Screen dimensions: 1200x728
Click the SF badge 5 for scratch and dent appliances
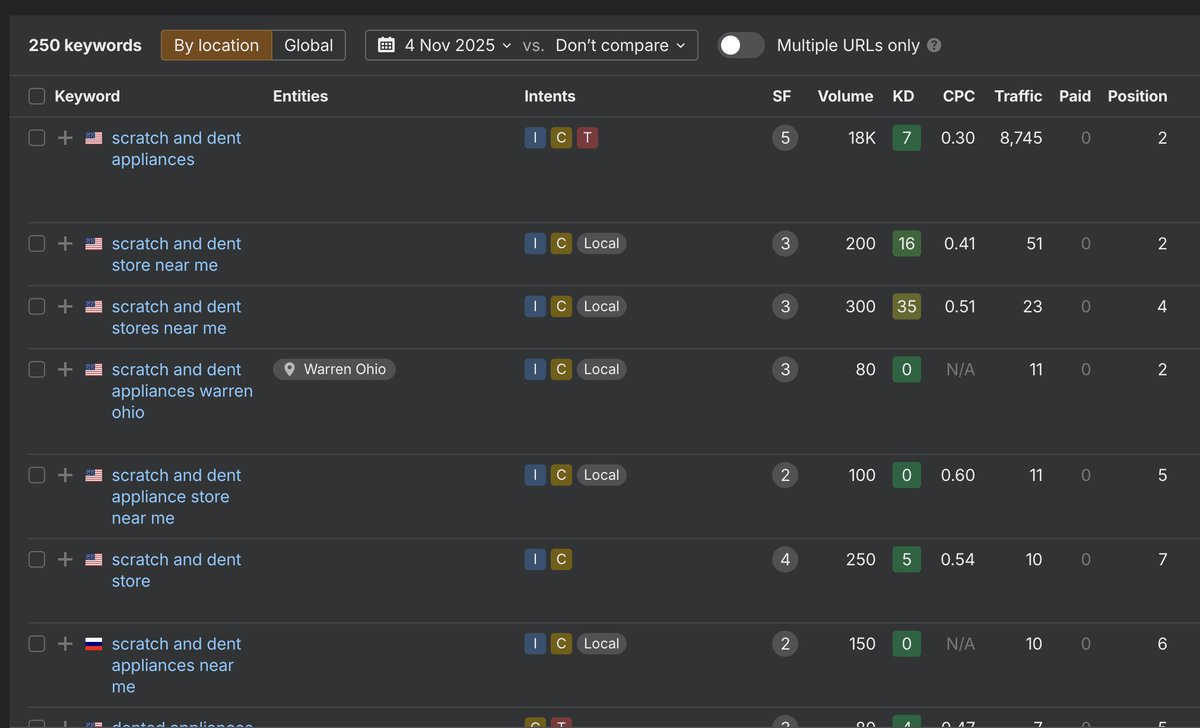pos(785,138)
